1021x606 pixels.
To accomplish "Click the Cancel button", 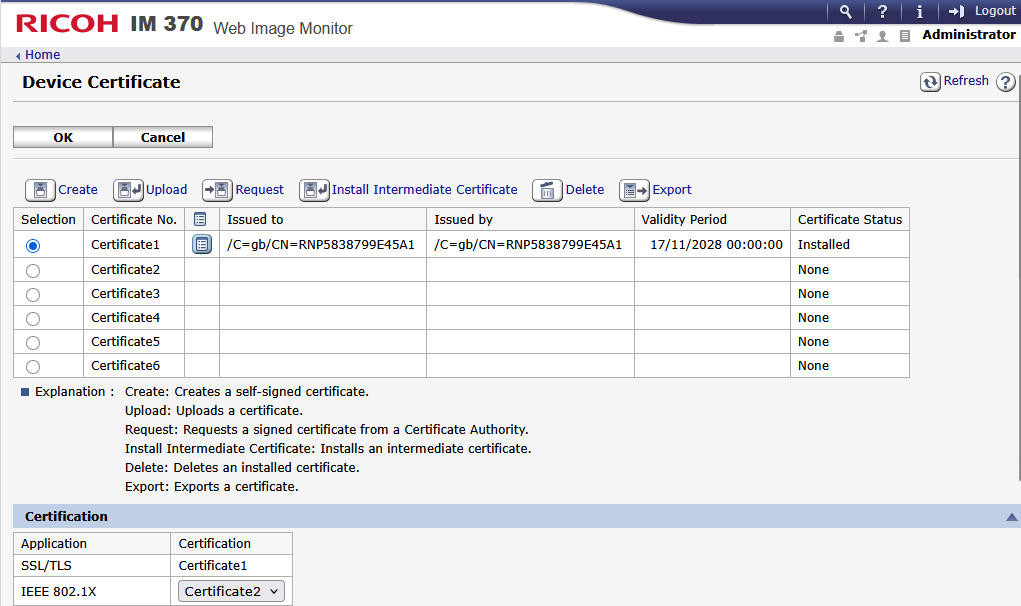I will click(163, 137).
